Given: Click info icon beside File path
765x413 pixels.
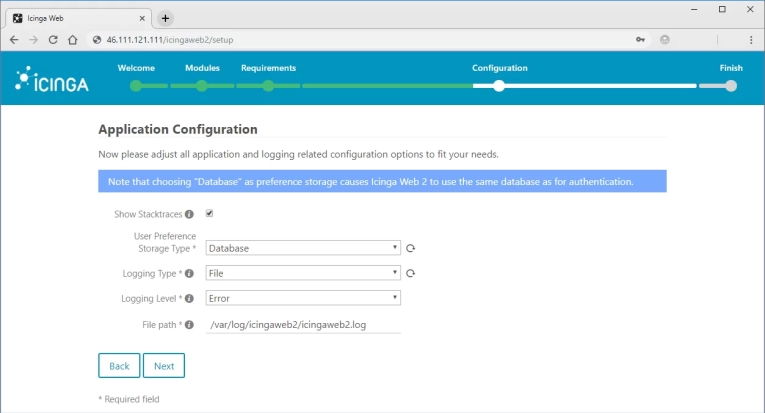Looking at the screenshot, I should (x=189, y=325).
